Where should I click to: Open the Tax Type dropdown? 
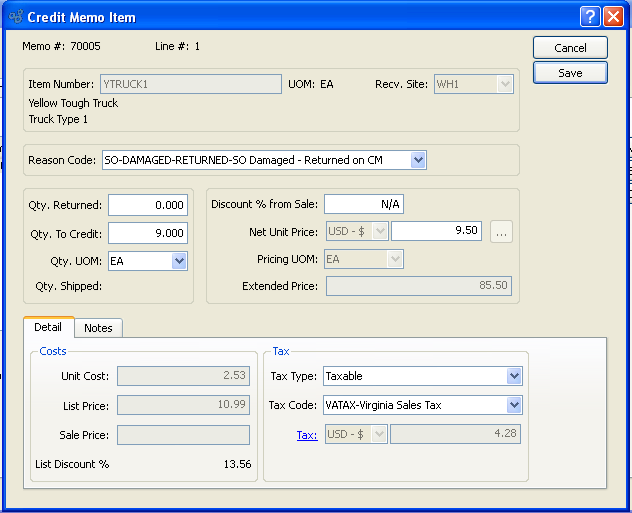coord(514,376)
